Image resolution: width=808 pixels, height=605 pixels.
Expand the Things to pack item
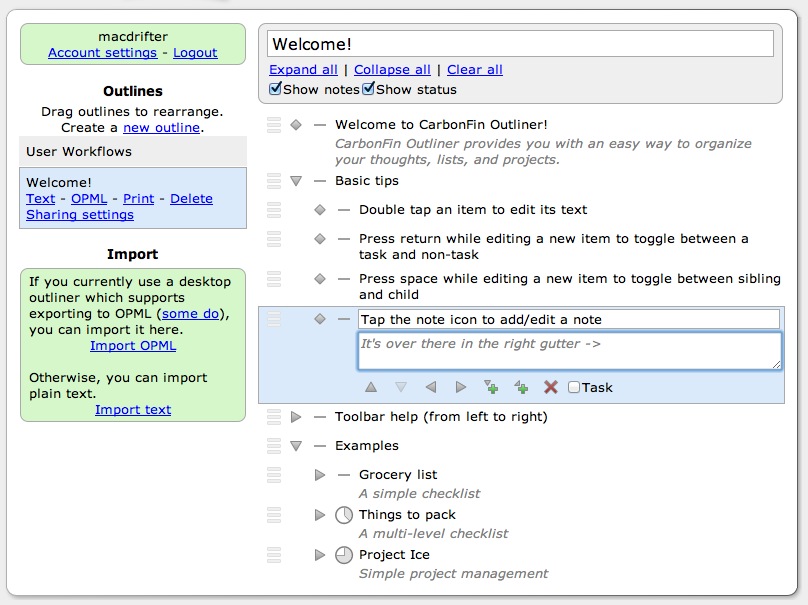tap(320, 515)
